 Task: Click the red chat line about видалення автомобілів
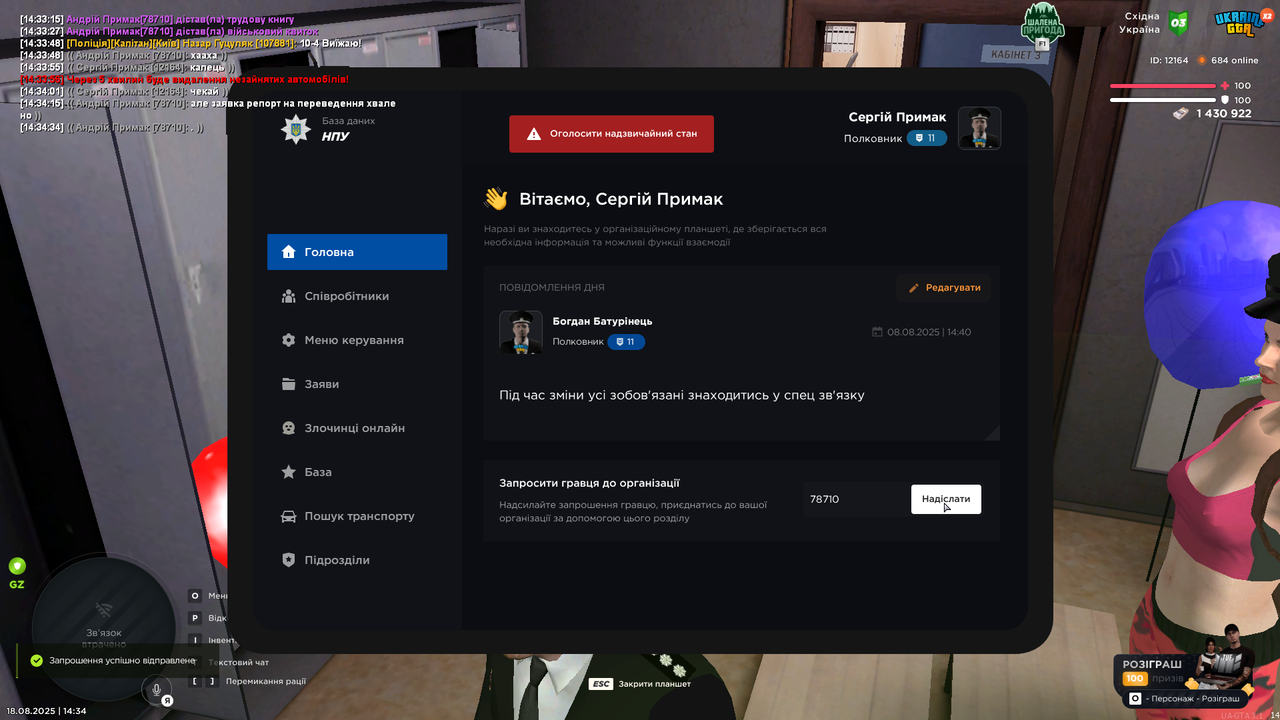[185, 79]
